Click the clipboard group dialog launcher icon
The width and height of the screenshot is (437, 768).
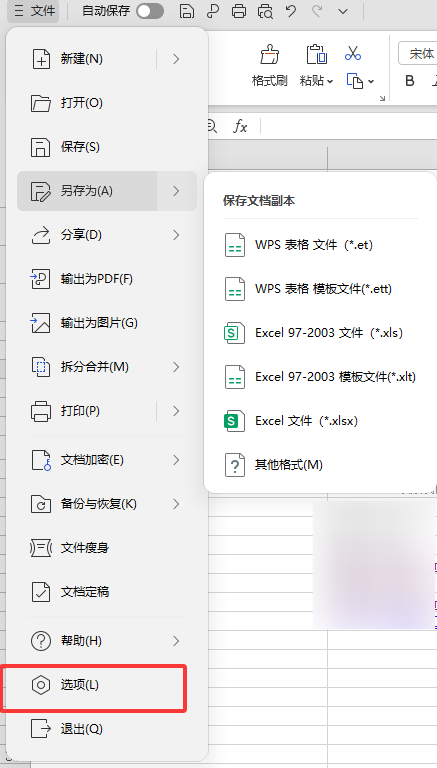point(383,98)
